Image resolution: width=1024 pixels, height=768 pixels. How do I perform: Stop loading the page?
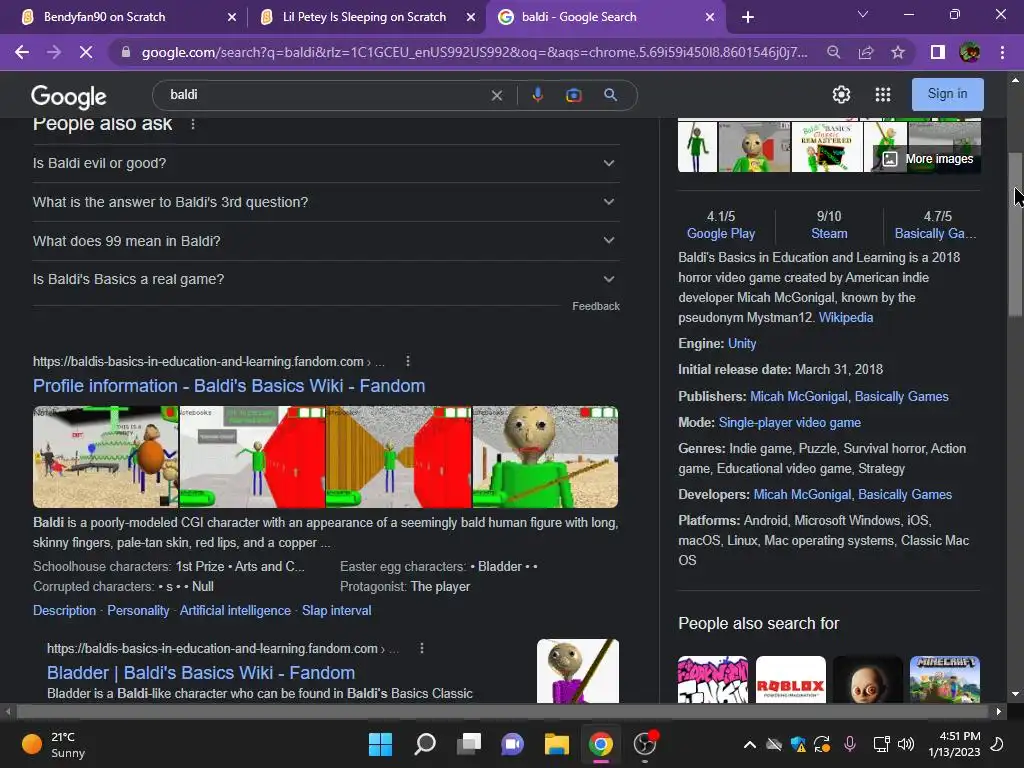pos(86,52)
